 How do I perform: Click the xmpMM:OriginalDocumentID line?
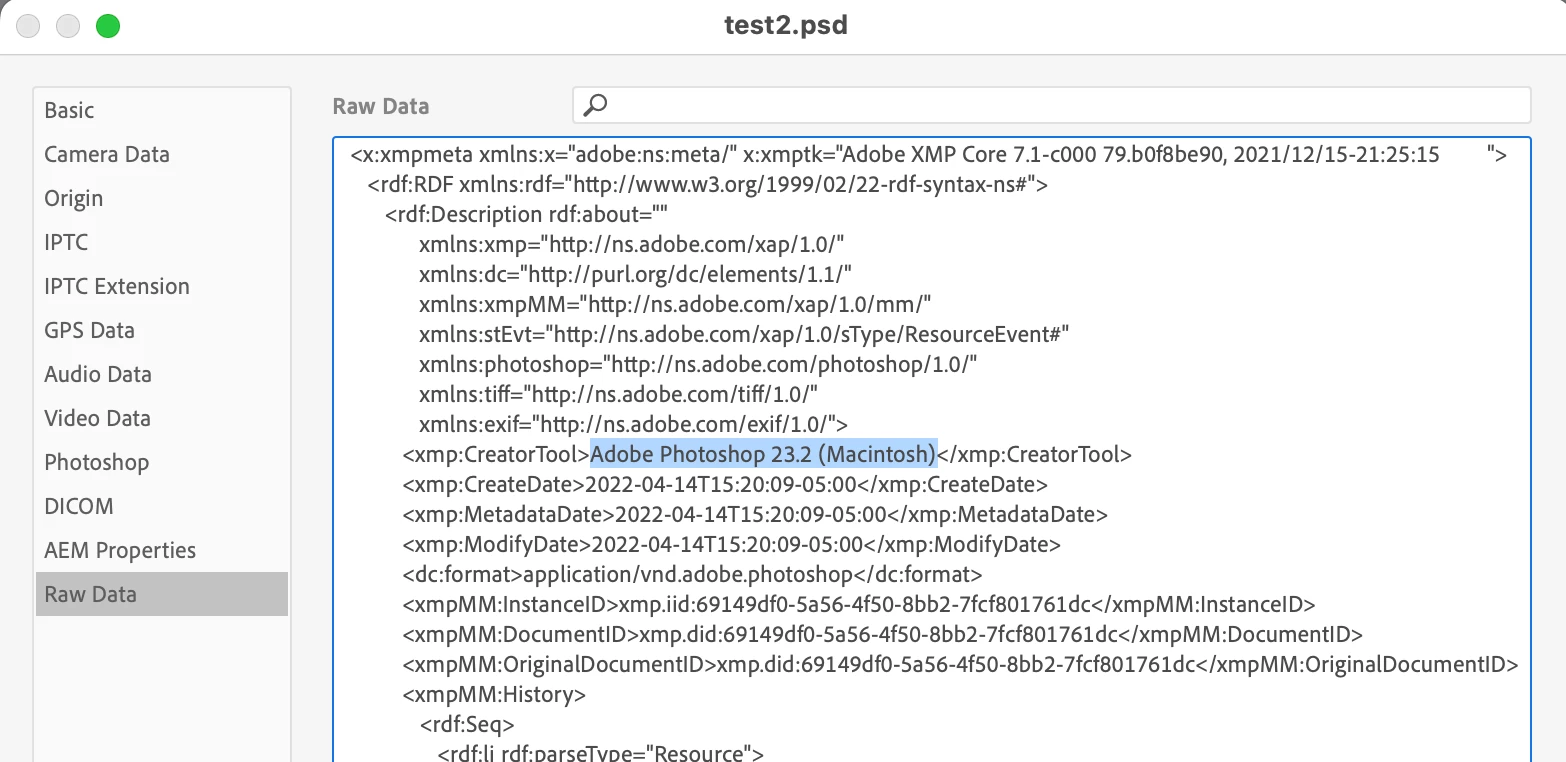coord(961,665)
